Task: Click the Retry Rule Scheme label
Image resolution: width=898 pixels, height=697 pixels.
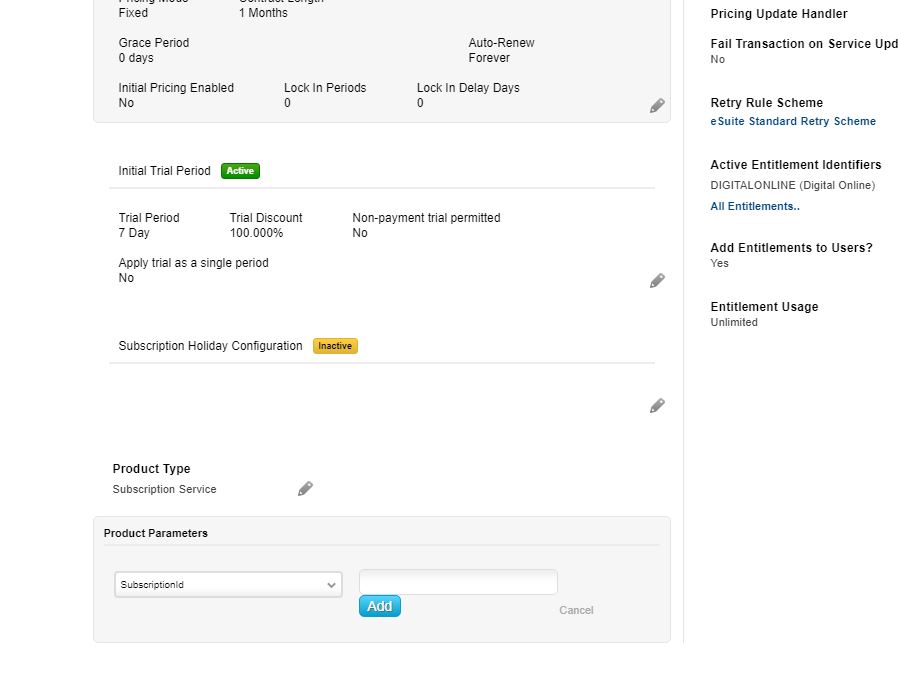Action: tap(766, 103)
